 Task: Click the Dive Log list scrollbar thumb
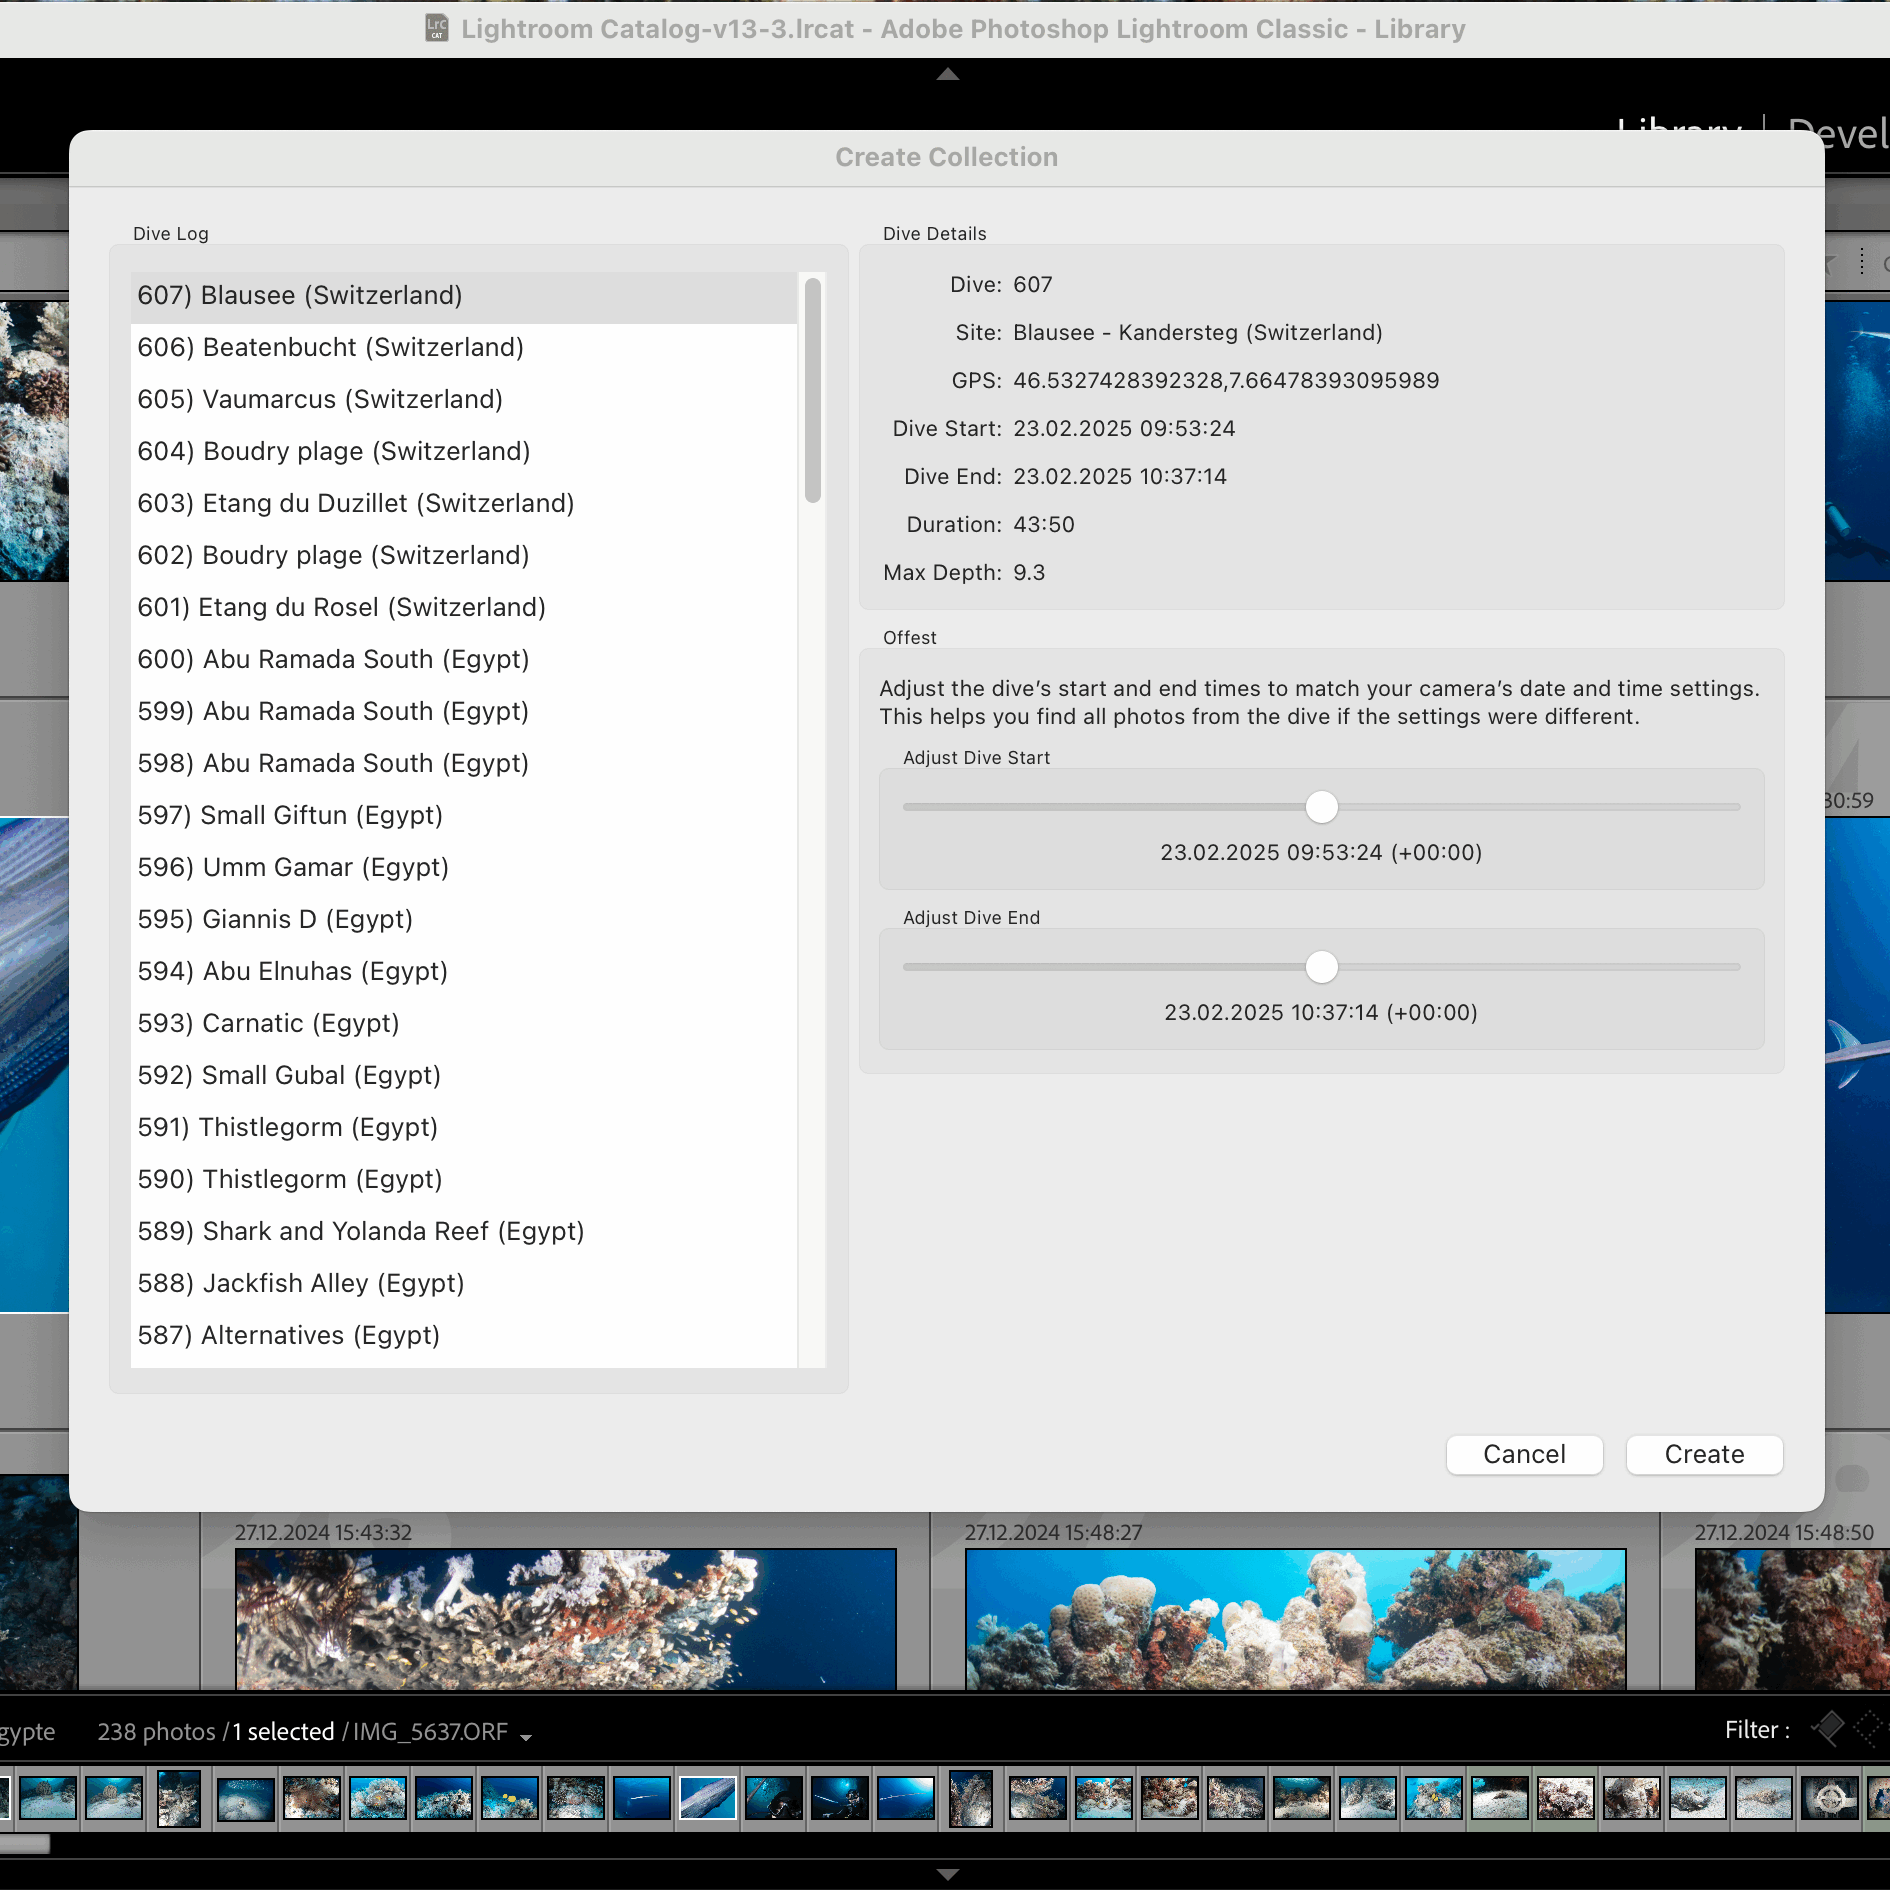tap(812, 390)
